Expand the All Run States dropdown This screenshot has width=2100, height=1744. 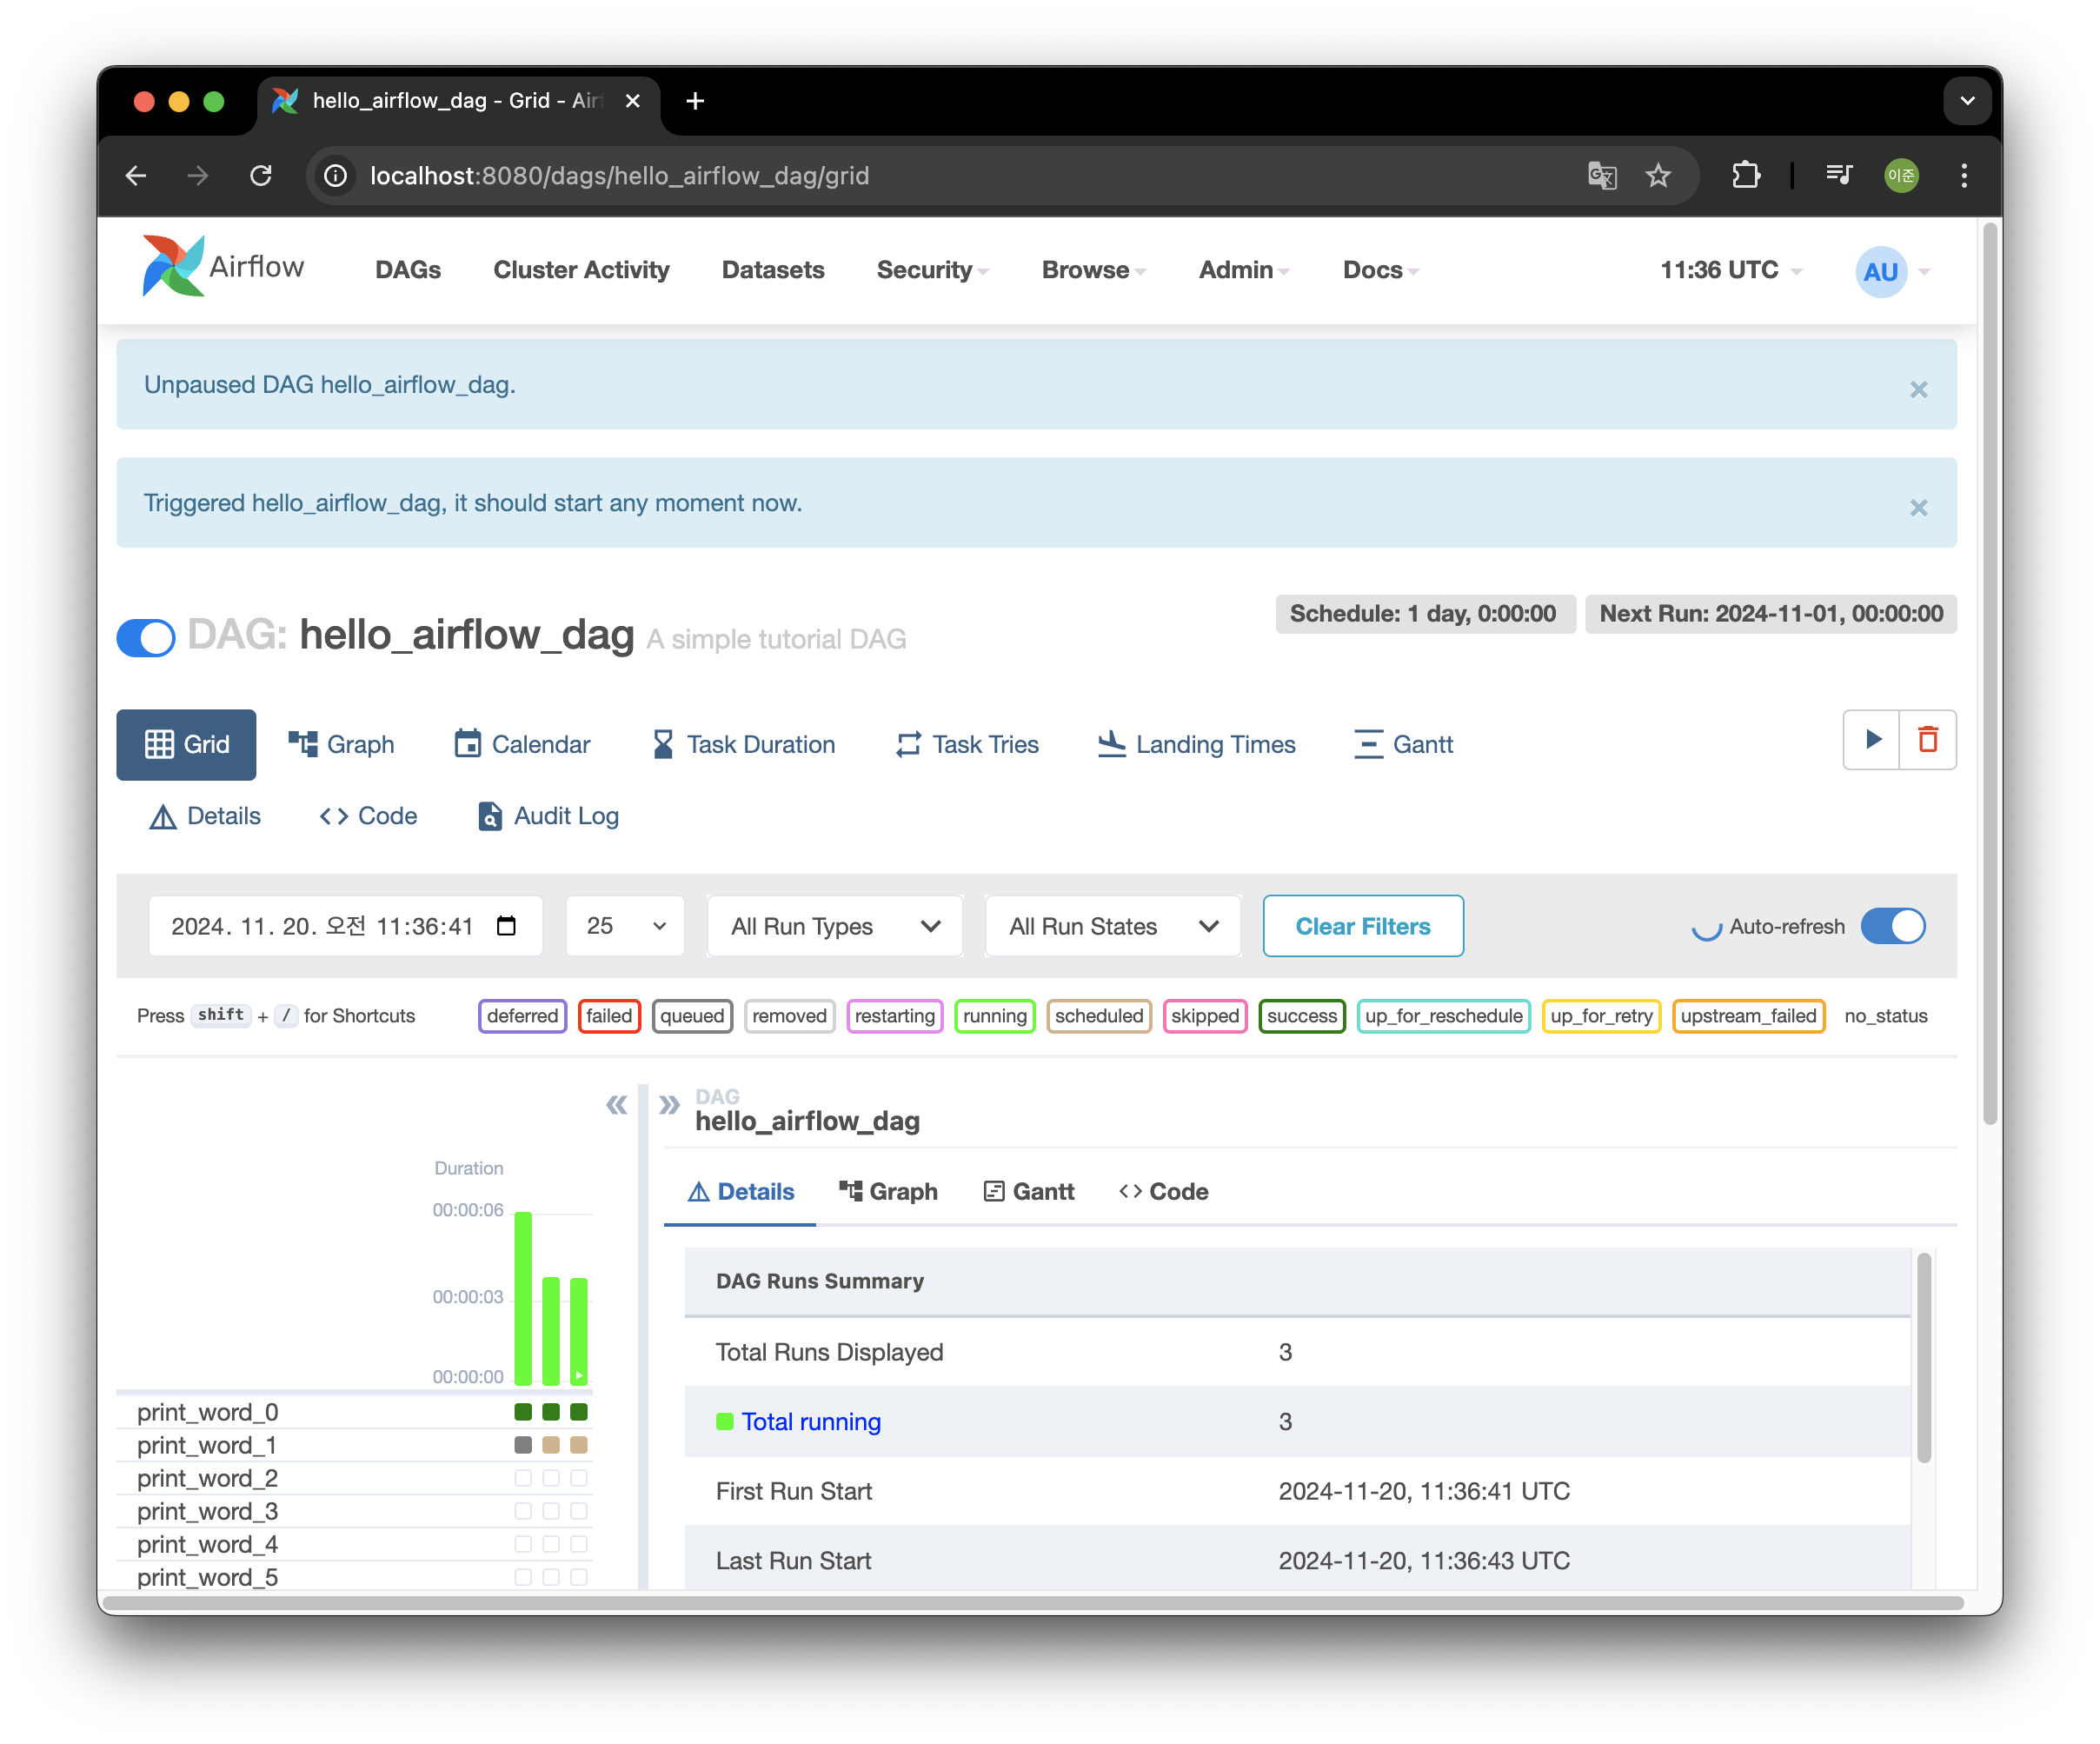pyautogui.click(x=1113, y=926)
